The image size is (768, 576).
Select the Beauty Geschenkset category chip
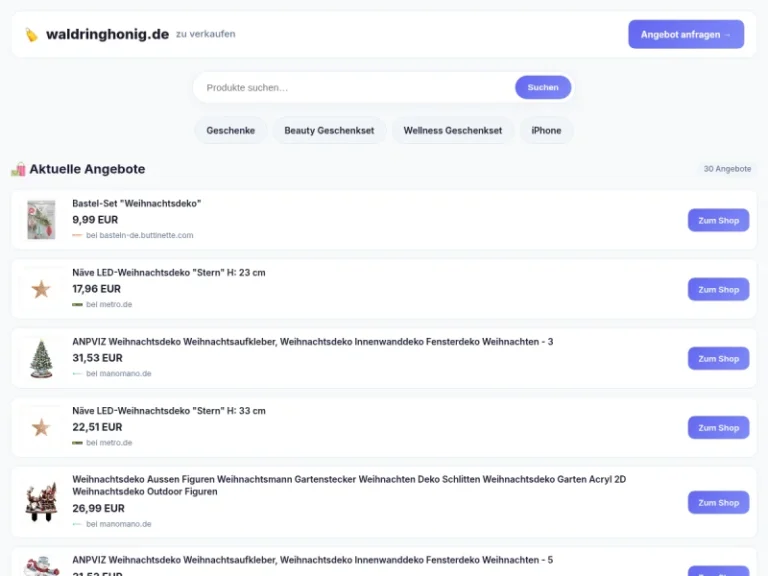coord(329,130)
